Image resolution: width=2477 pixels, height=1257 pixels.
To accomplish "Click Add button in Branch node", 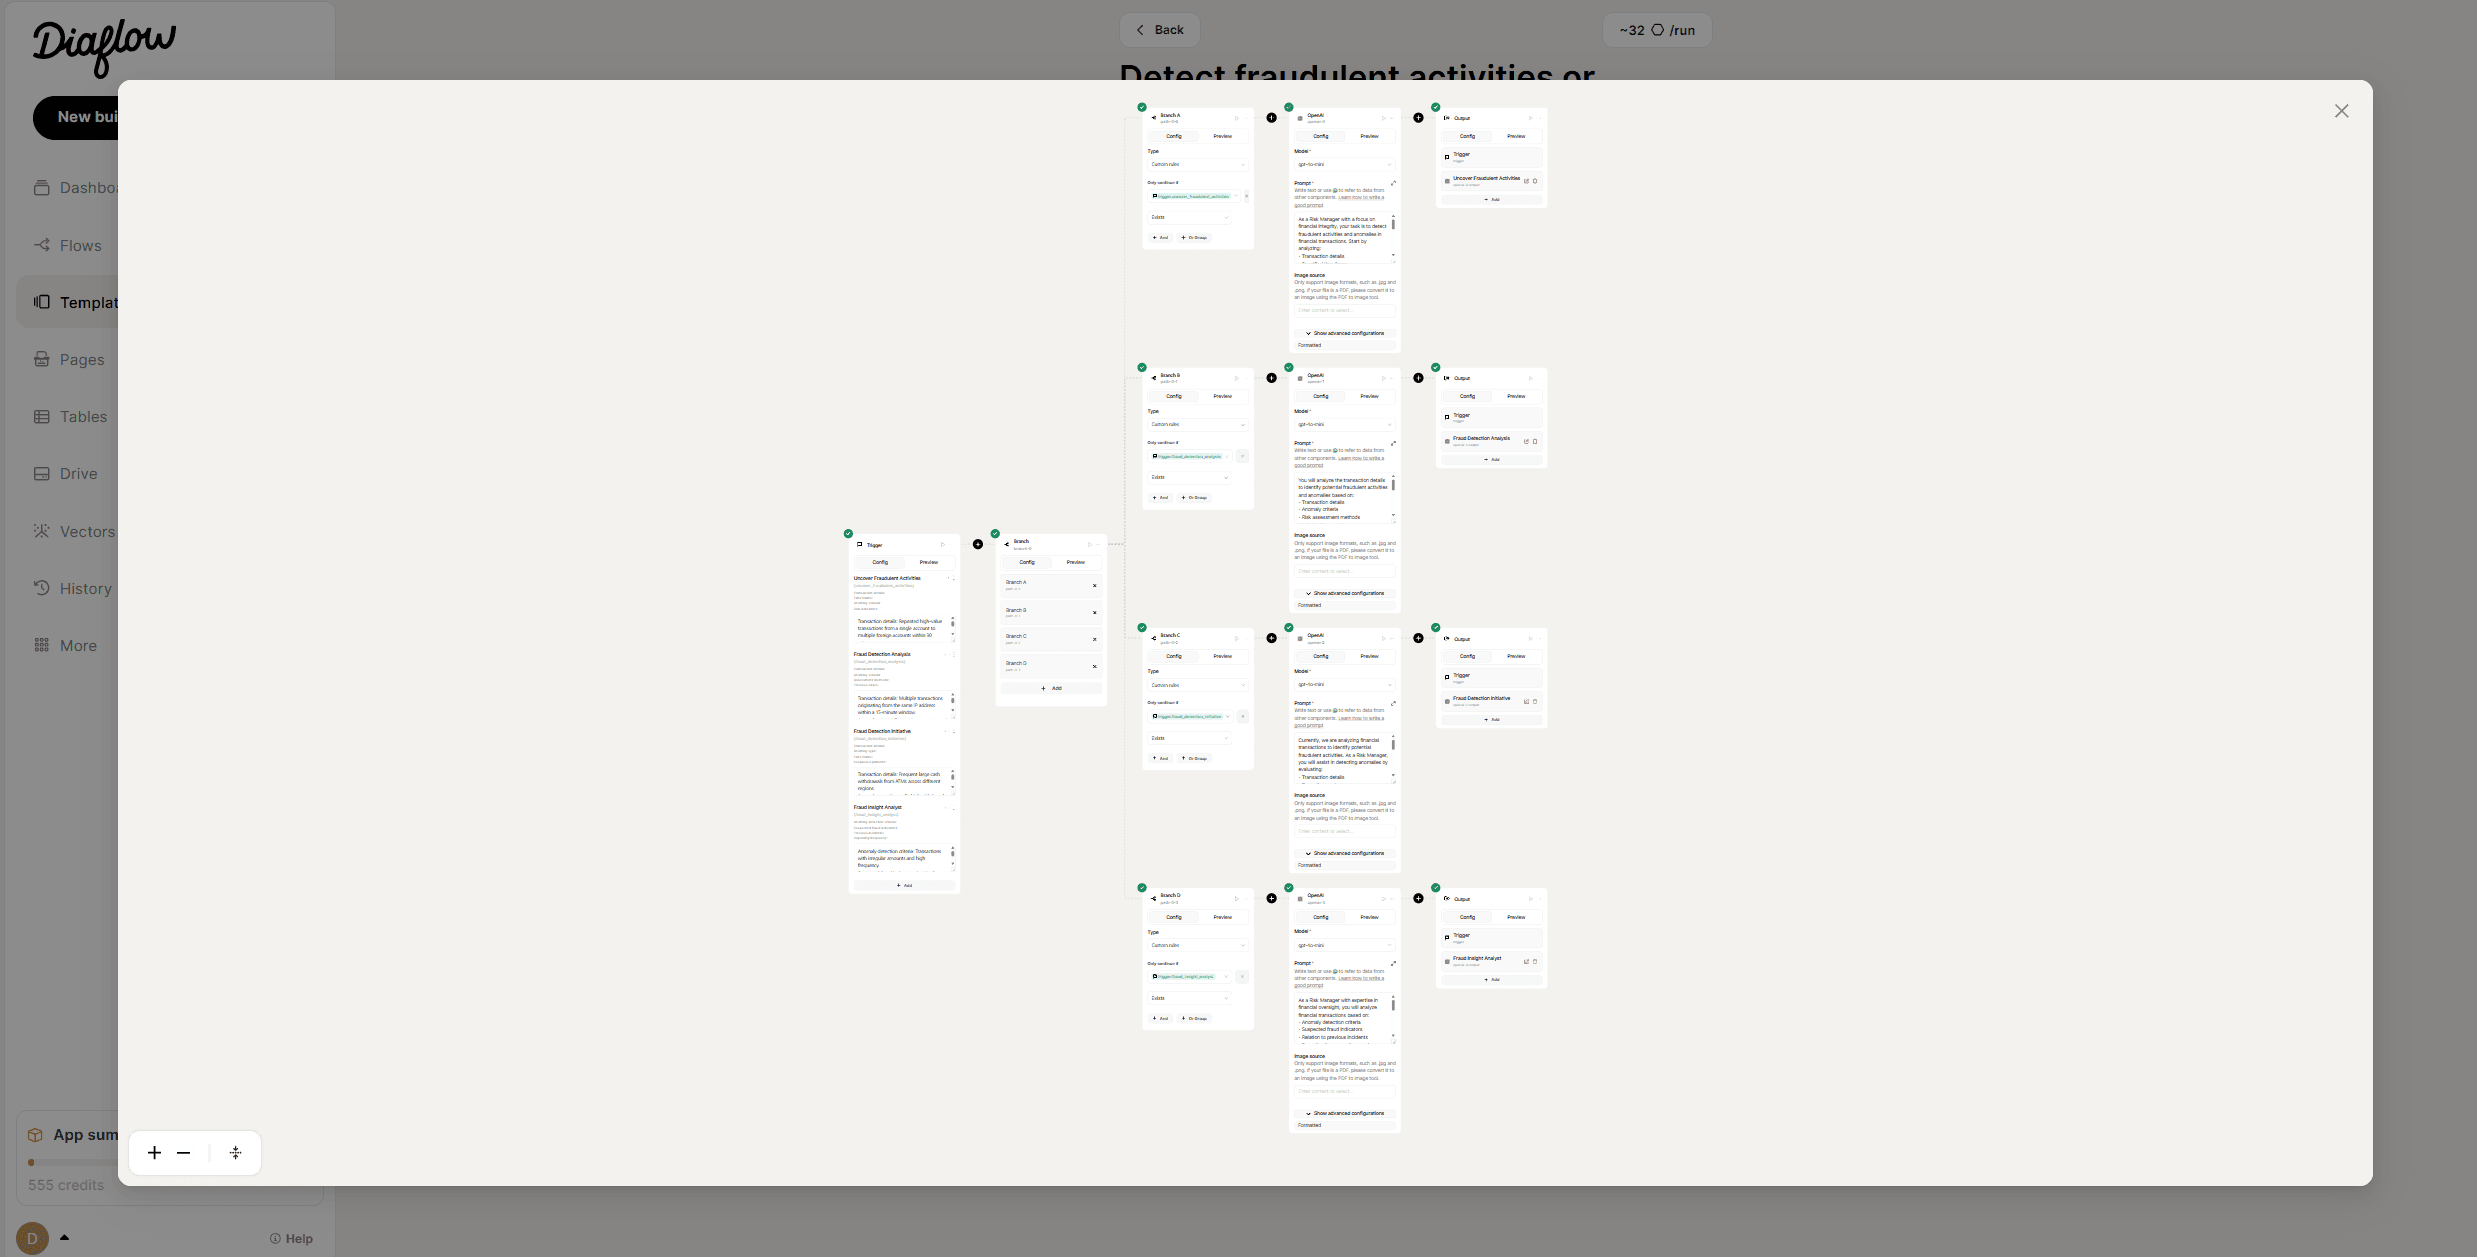I will click(1052, 688).
